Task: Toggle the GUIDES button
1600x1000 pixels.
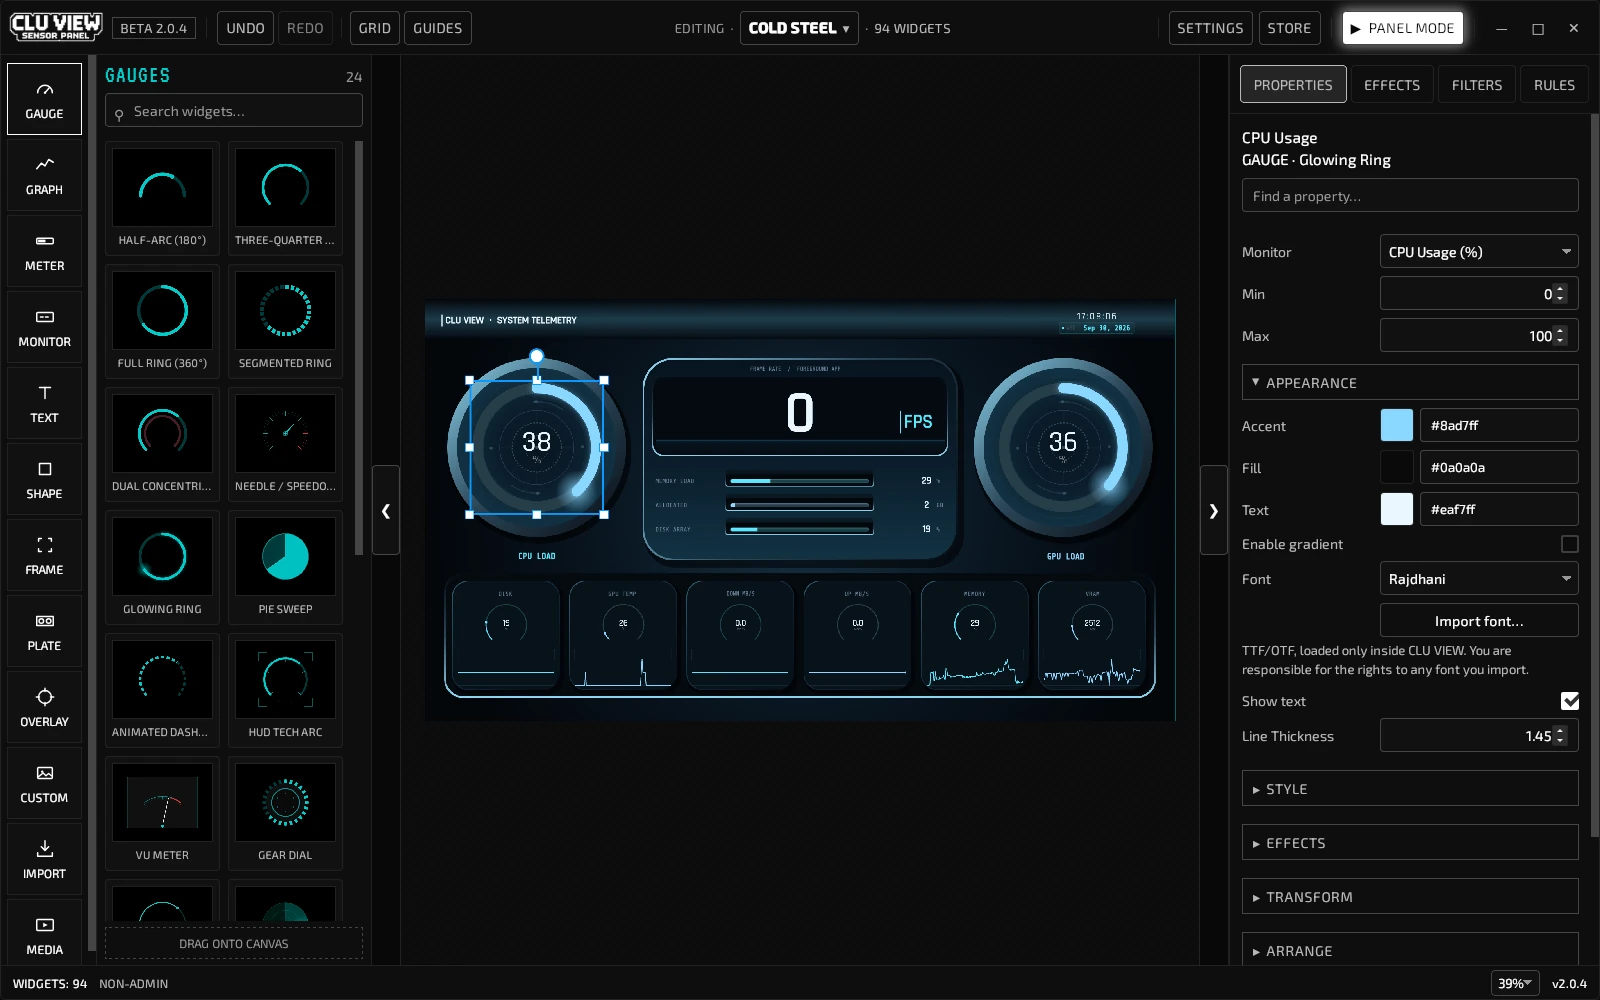Action: 438,28
